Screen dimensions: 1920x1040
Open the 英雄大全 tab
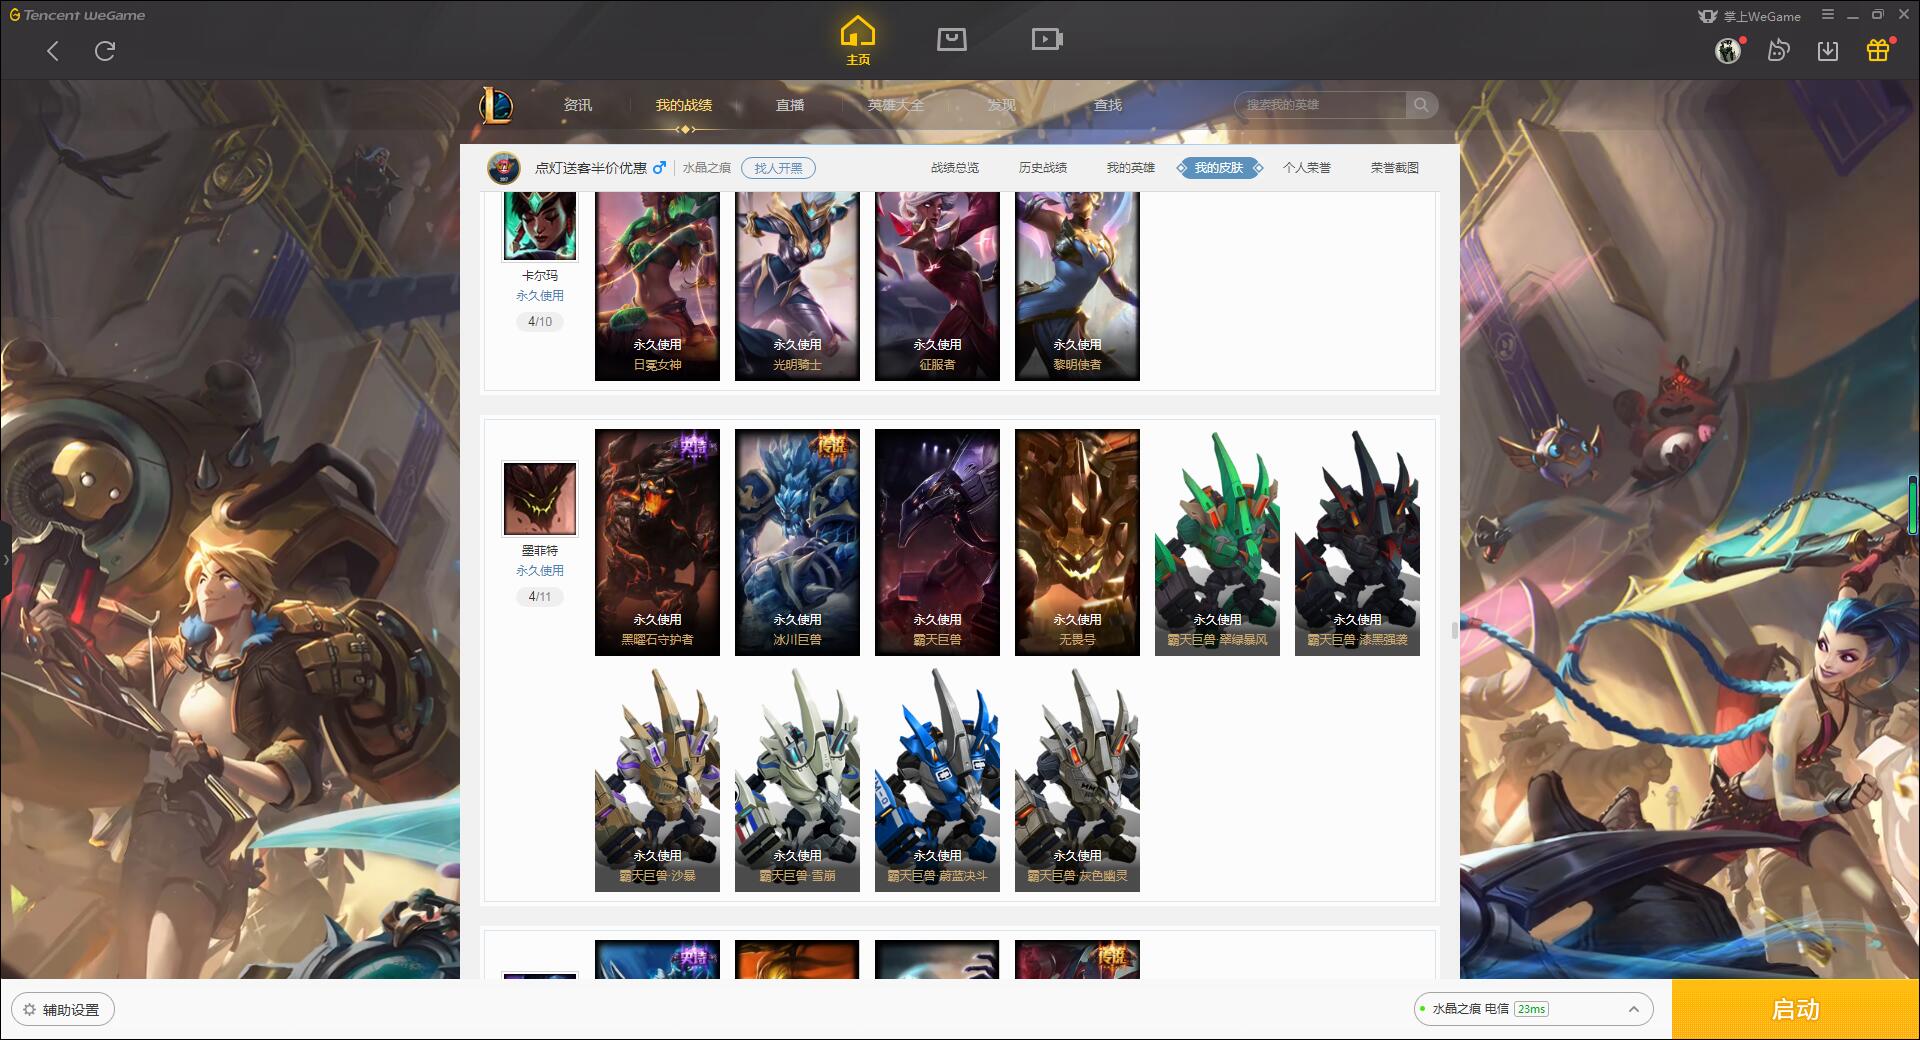click(x=896, y=105)
